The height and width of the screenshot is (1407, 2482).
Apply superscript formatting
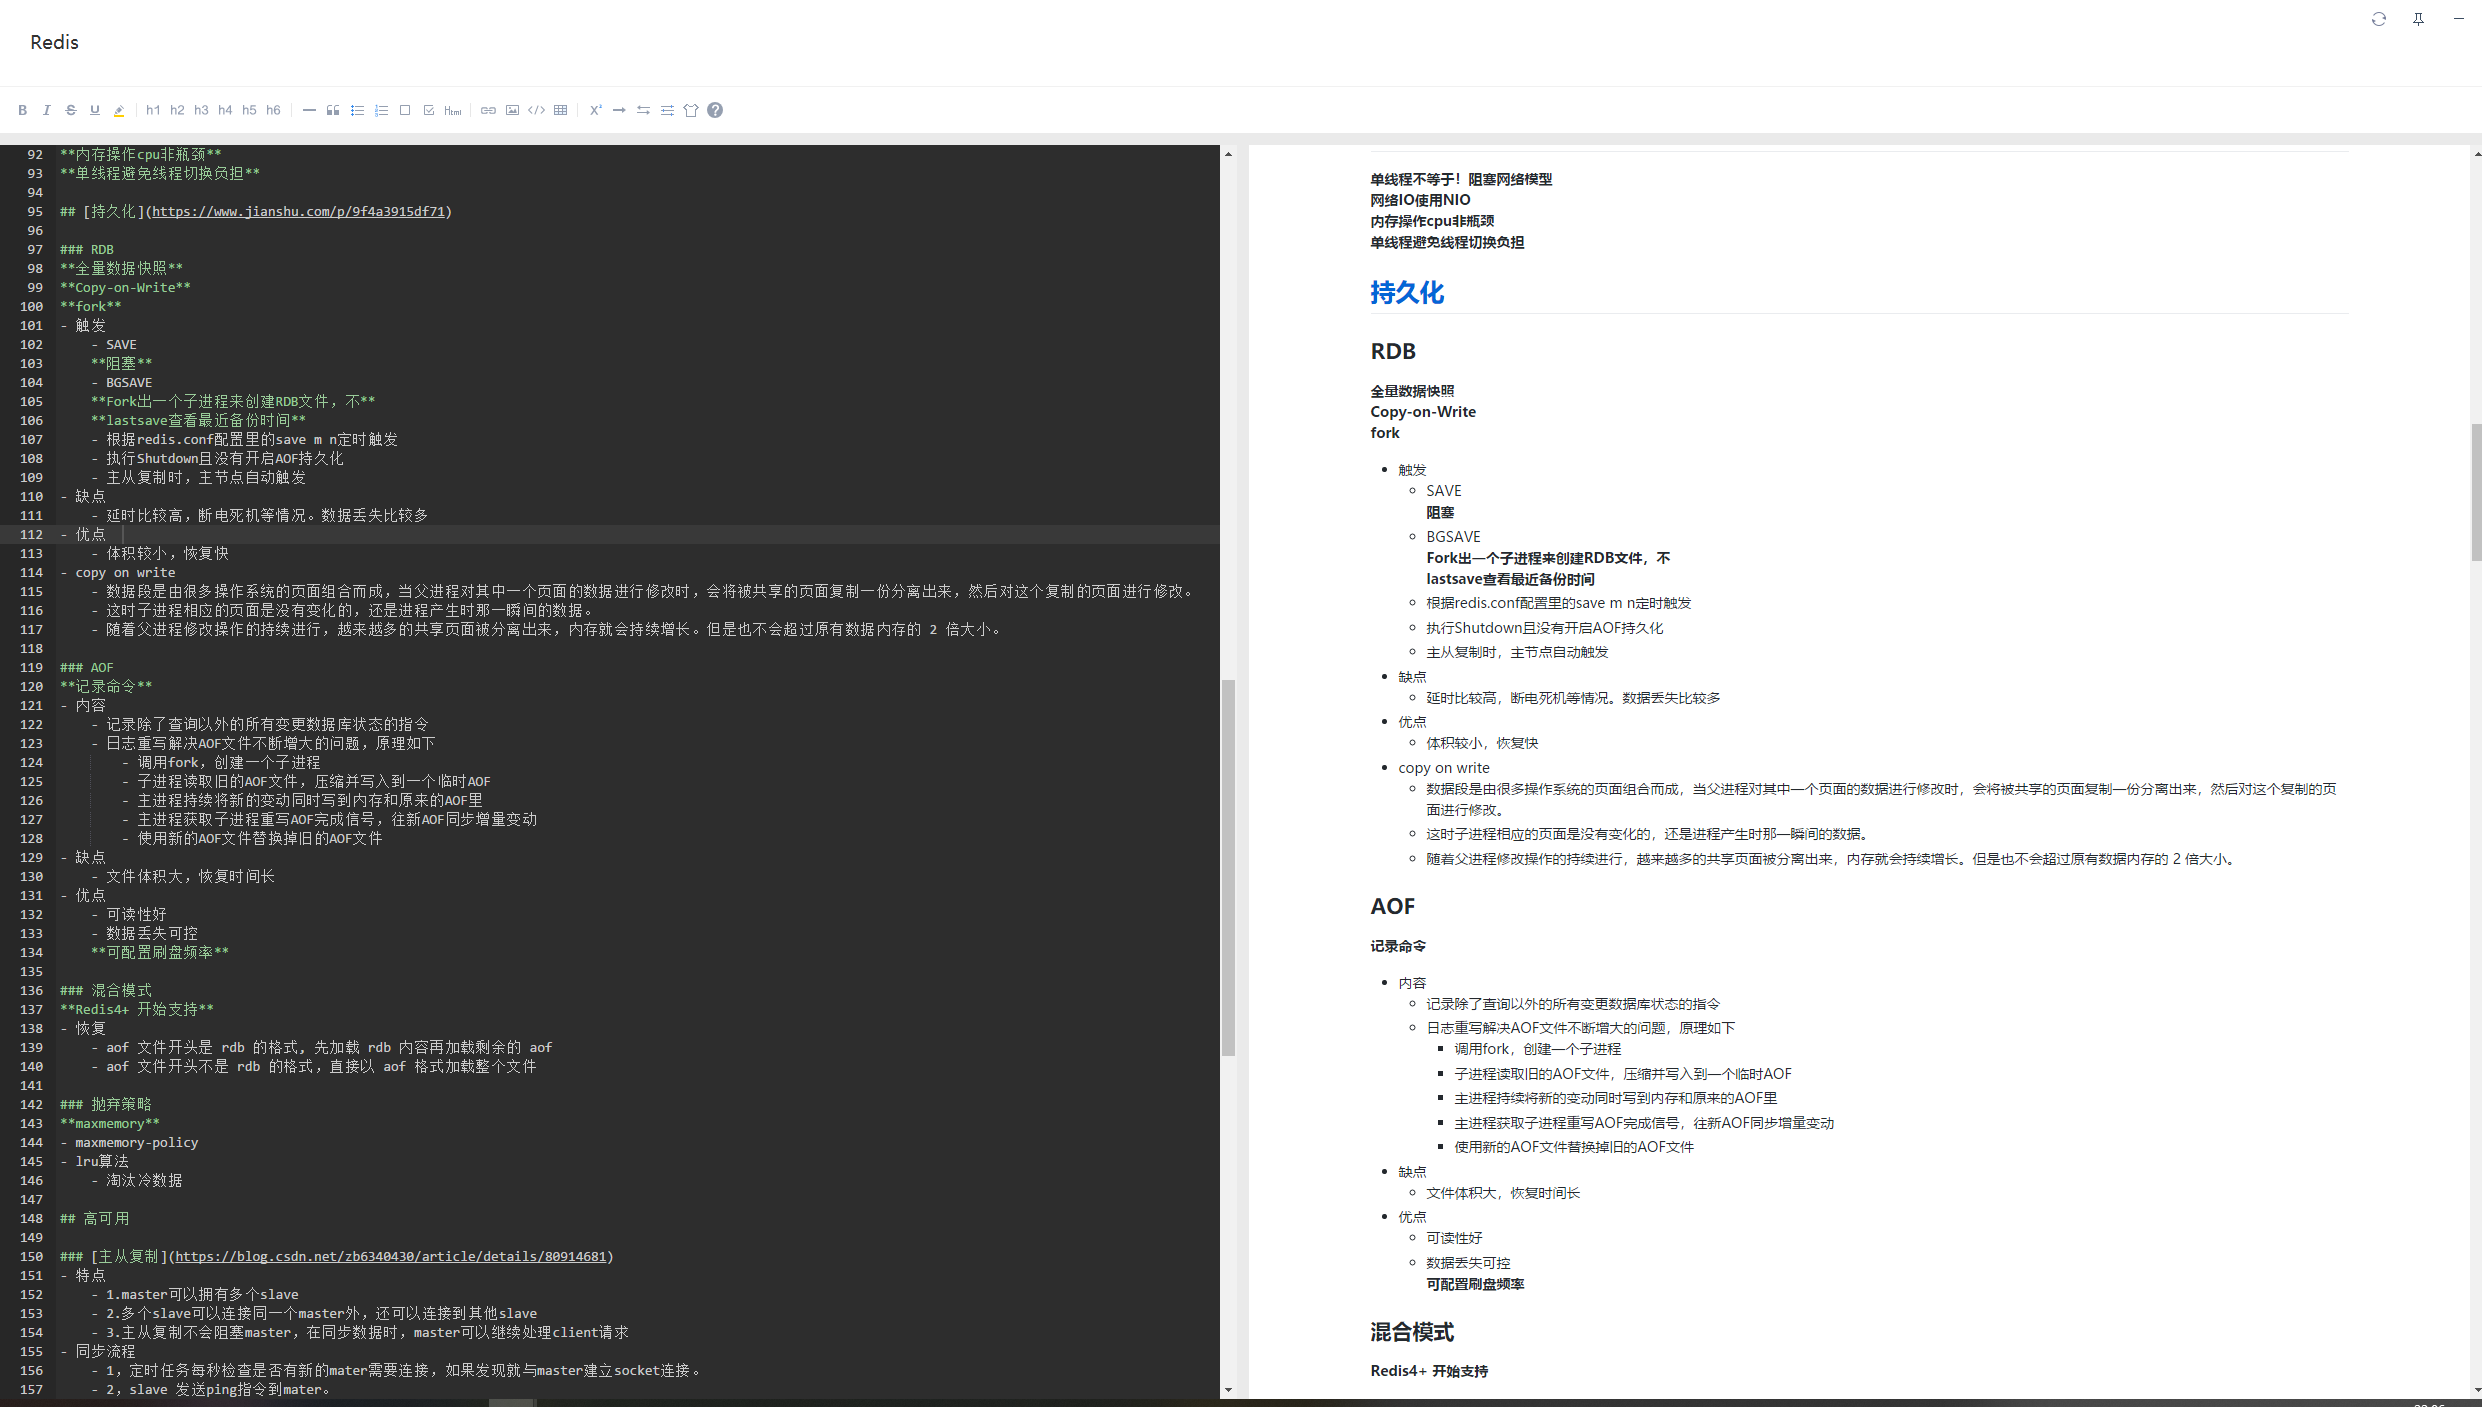click(596, 110)
